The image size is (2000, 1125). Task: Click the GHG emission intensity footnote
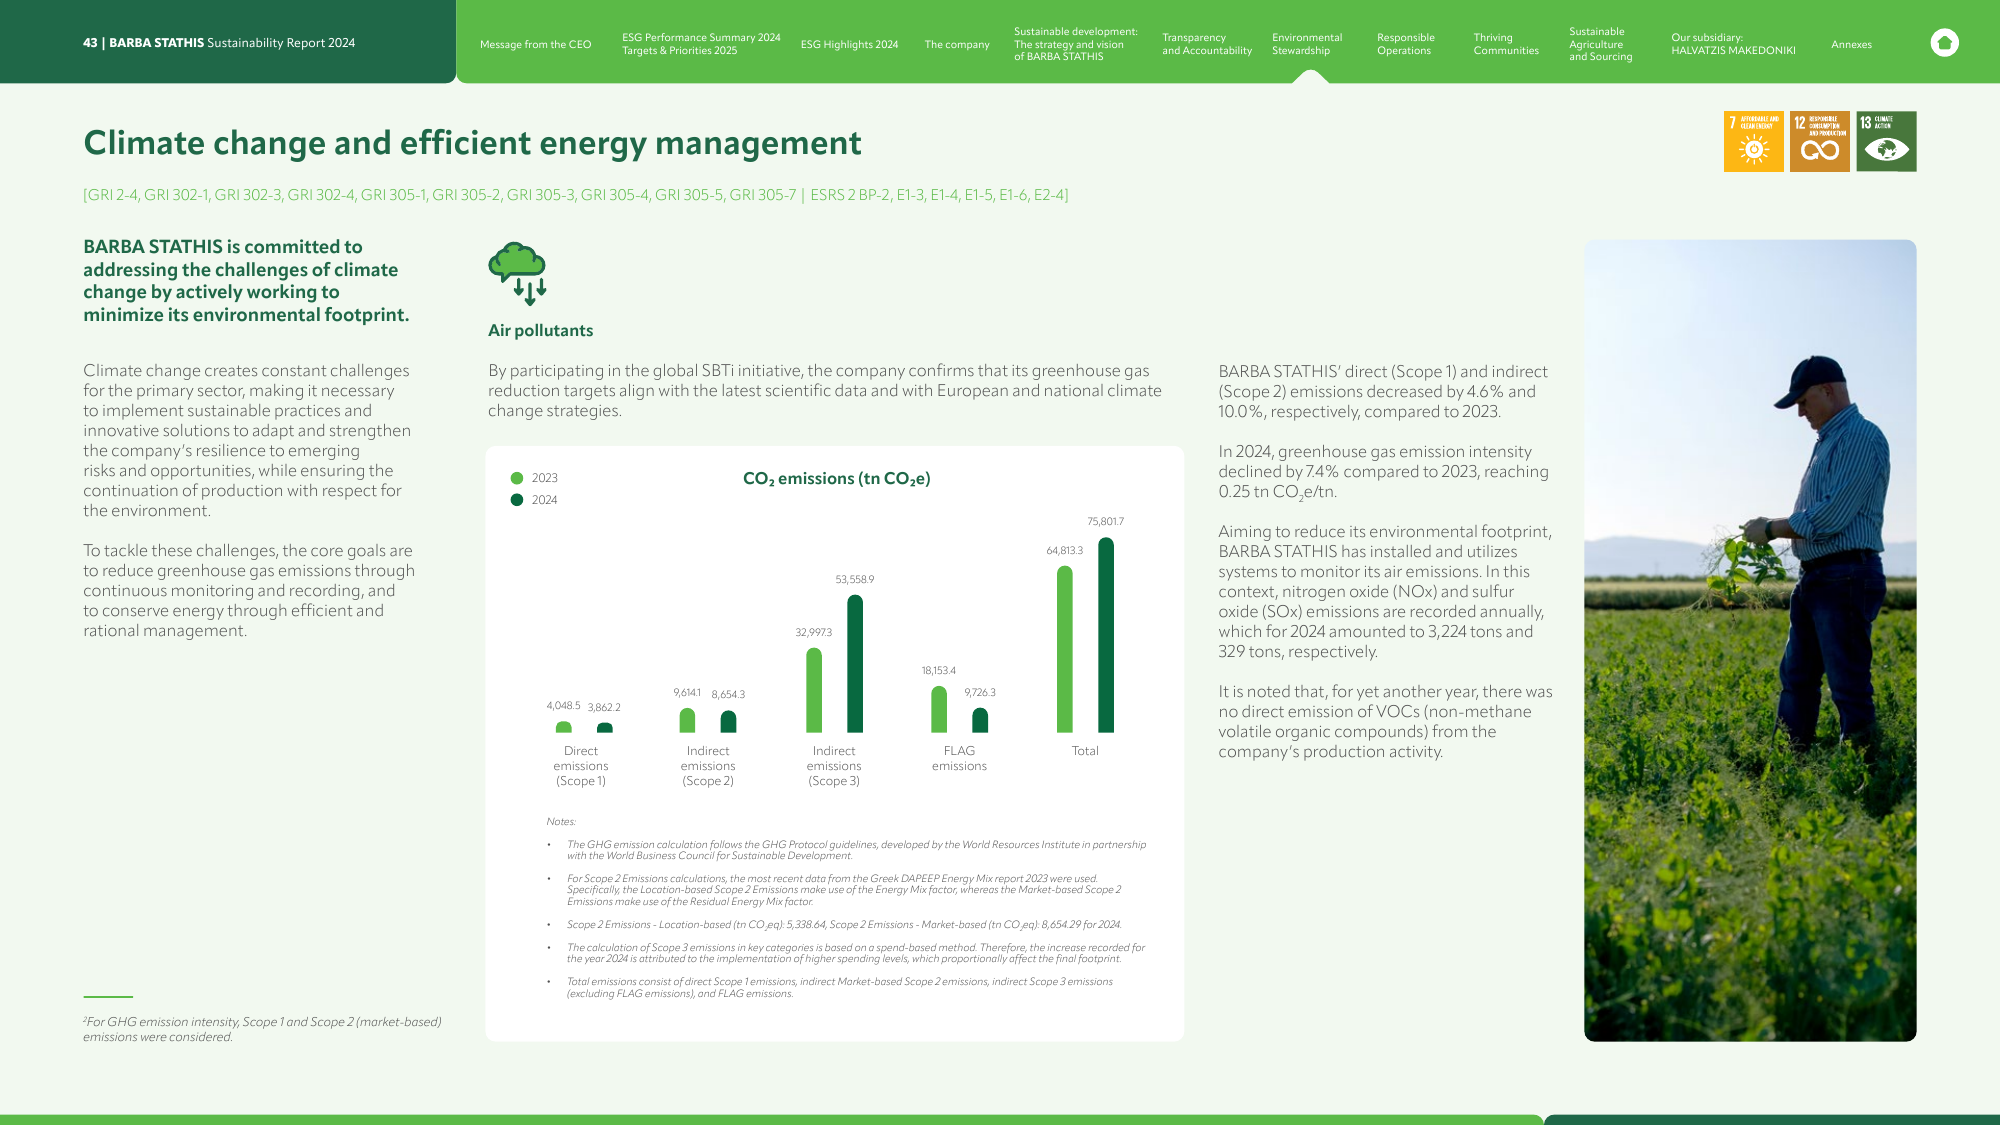click(x=262, y=1029)
